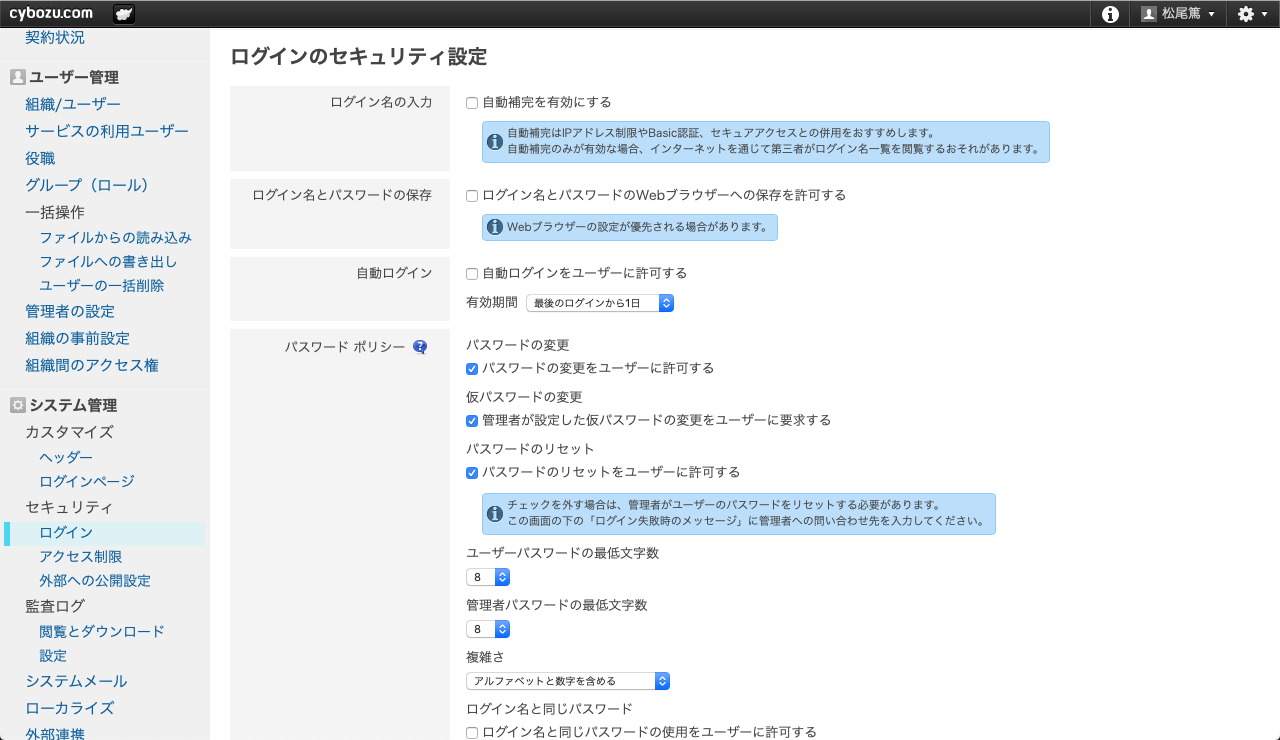Image resolution: width=1280 pixels, height=740 pixels.
Task: Uncheck パスワードの変更をユーザーに許可する
Action: (x=472, y=369)
